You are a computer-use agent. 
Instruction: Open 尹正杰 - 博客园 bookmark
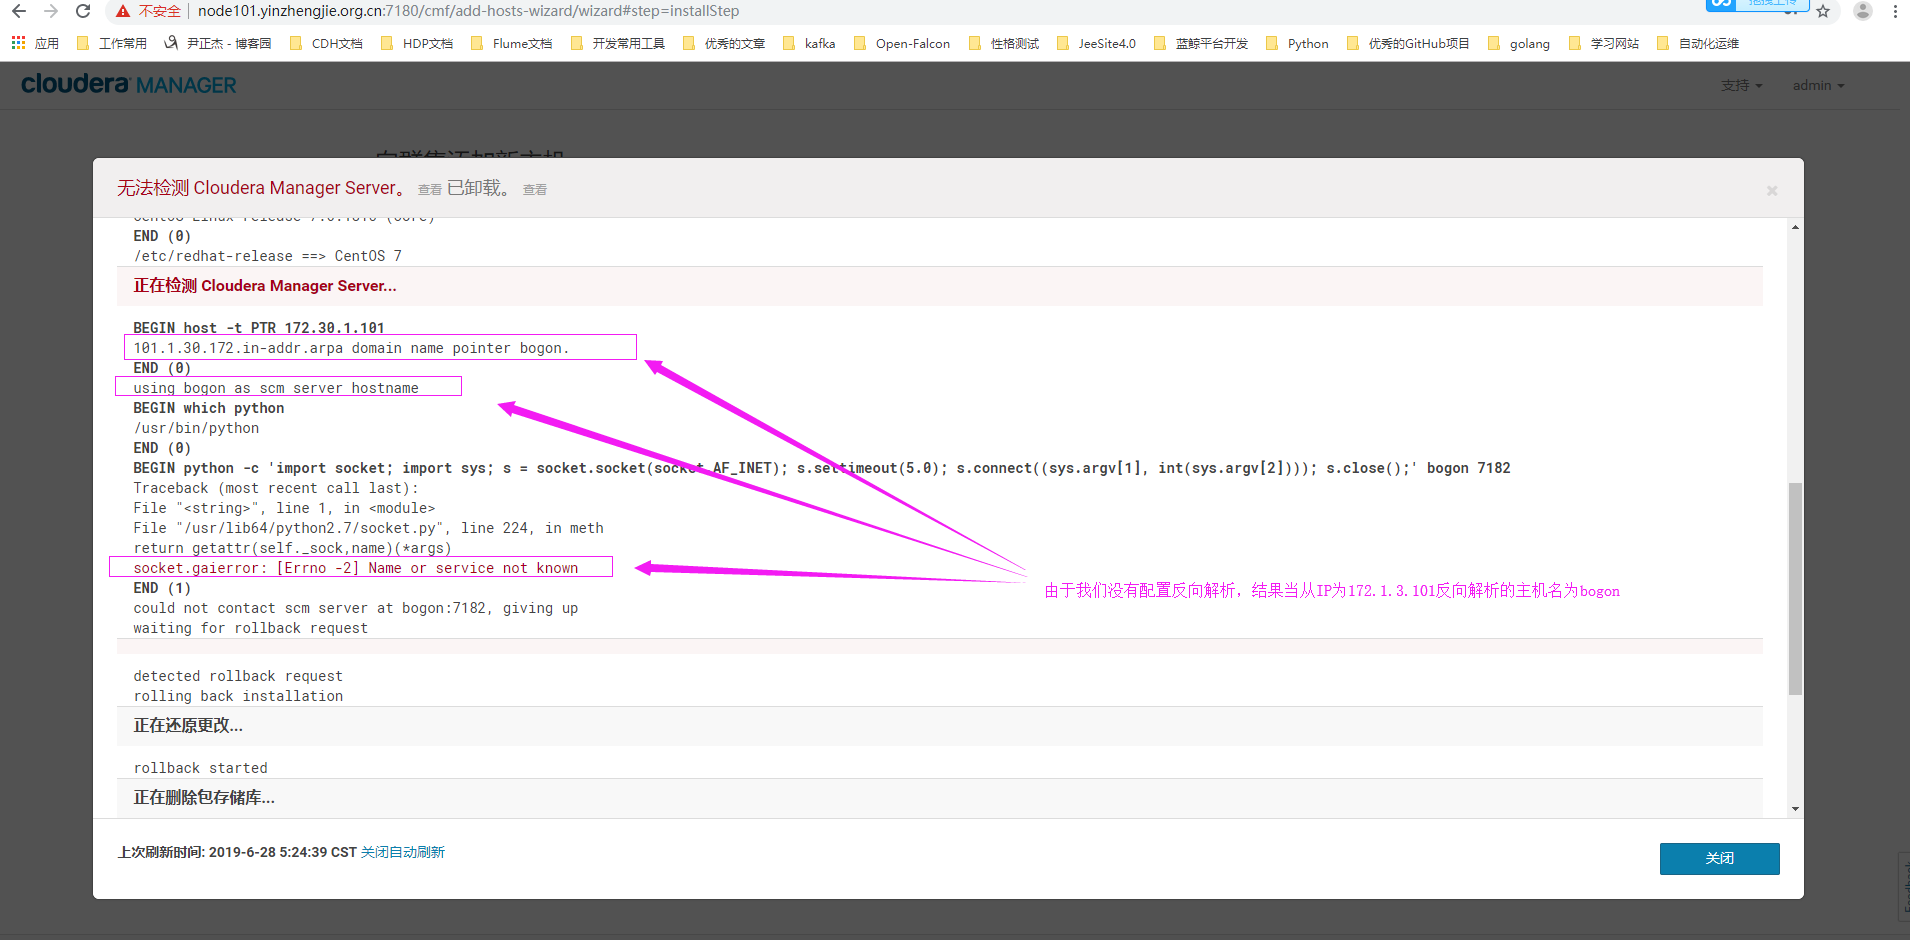tap(218, 43)
